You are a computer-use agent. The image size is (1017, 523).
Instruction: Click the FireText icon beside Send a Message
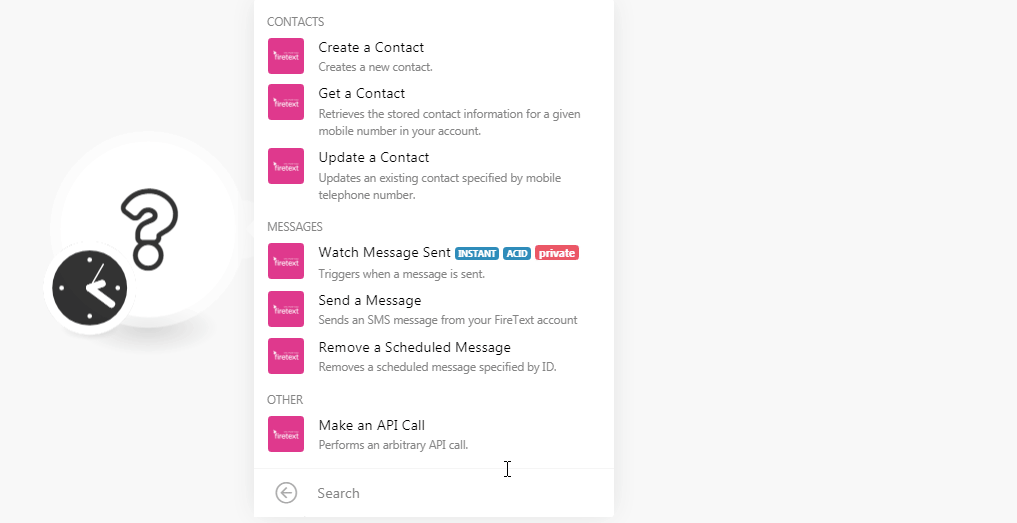point(286,309)
